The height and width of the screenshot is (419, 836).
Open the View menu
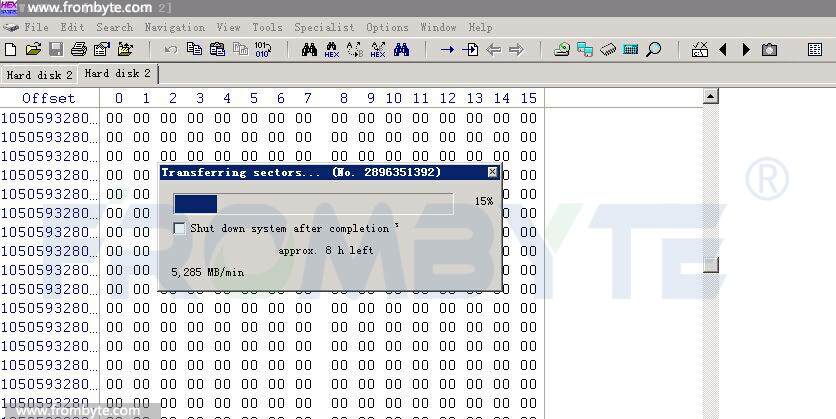pos(228,27)
